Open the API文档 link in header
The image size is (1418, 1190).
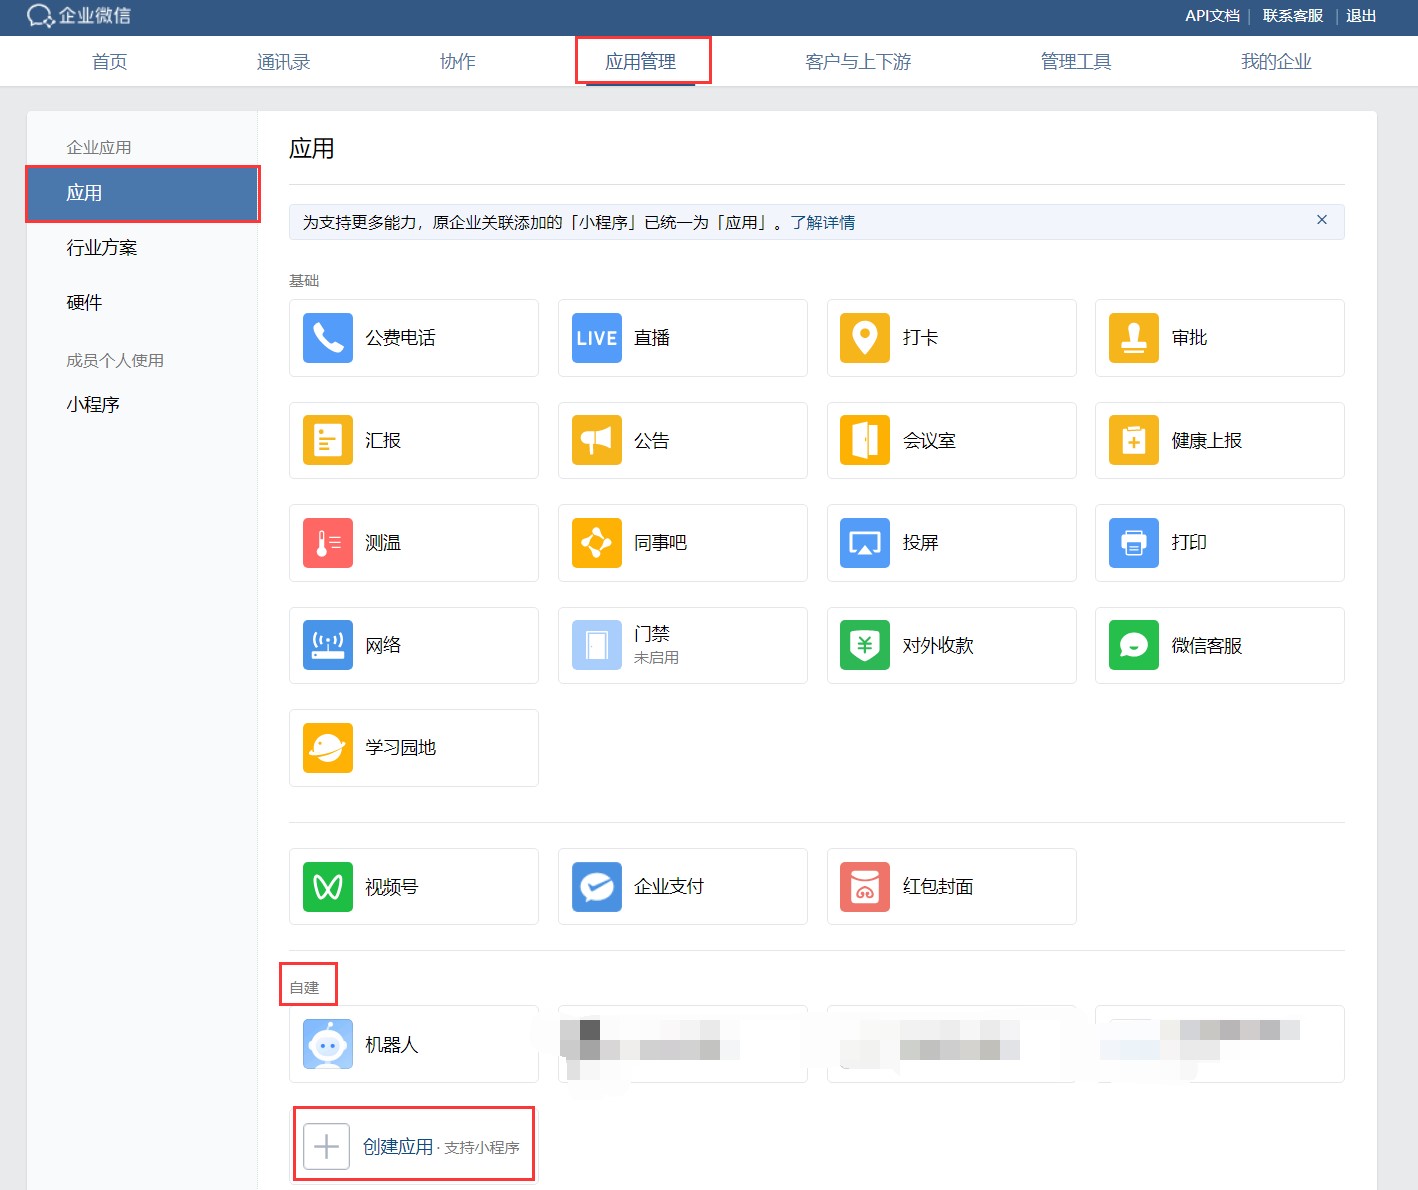coord(1212,16)
